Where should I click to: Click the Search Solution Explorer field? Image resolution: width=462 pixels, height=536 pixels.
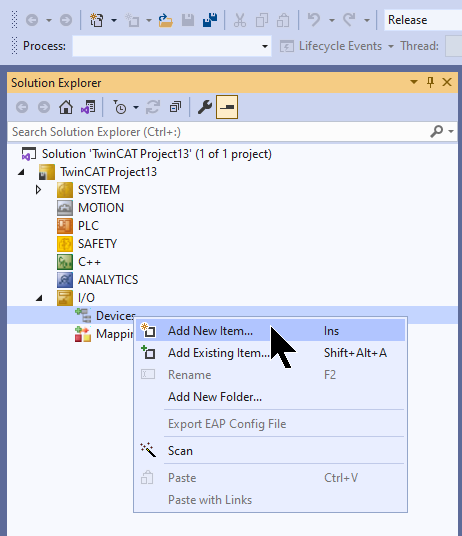[x=219, y=132]
